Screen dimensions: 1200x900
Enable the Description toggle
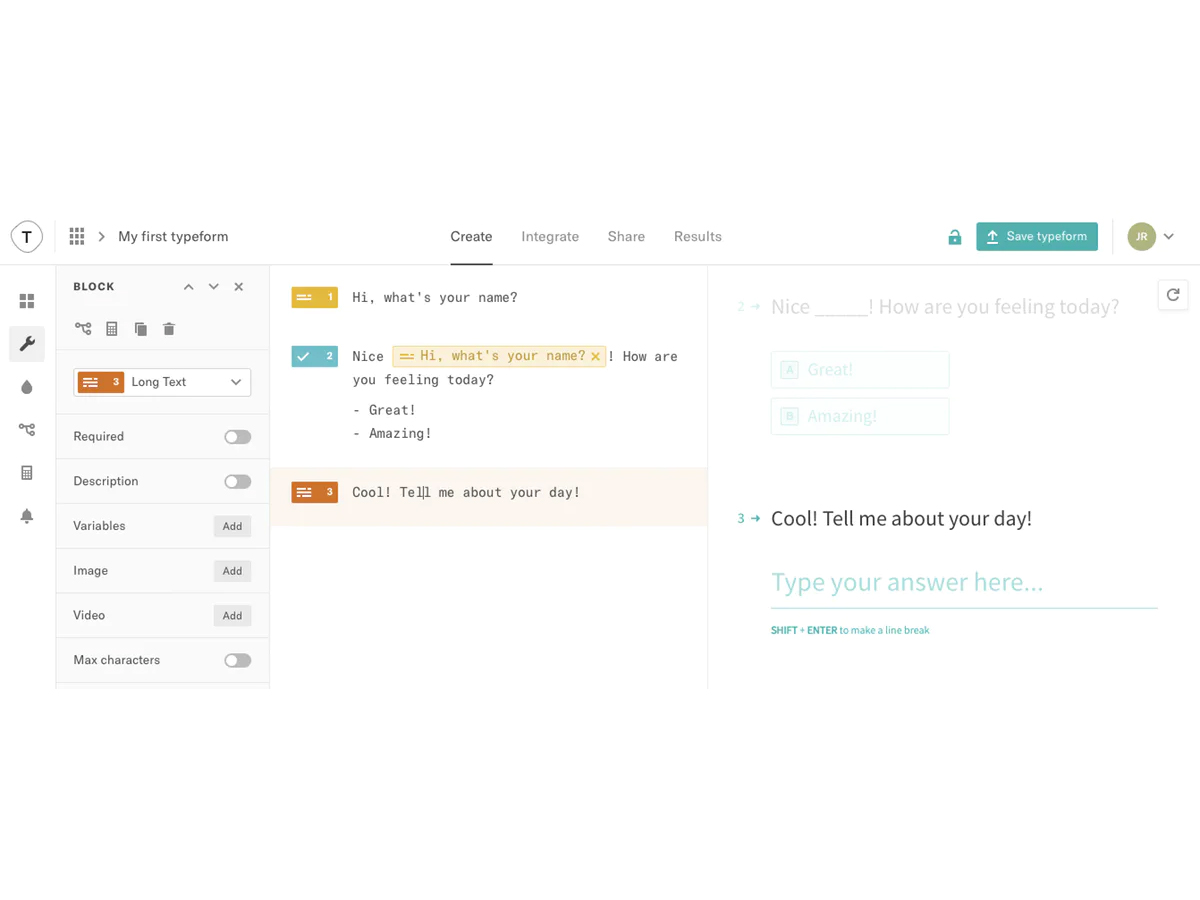pyautogui.click(x=237, y=482)
